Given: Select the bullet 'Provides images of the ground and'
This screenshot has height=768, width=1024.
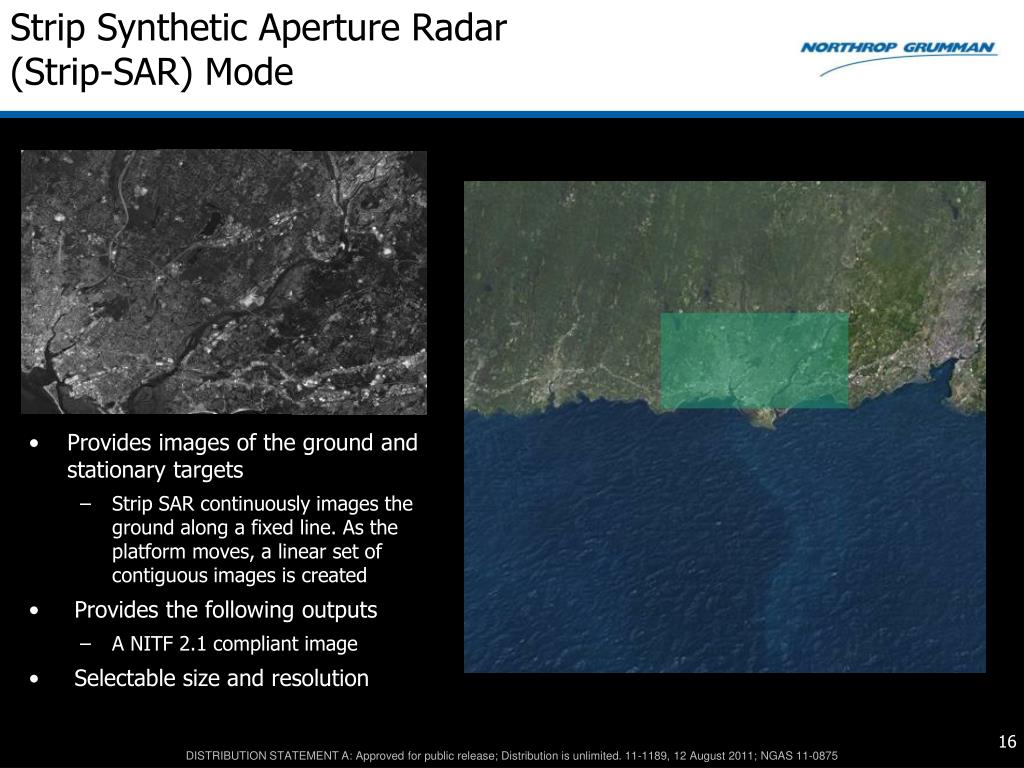Looking at the screenshot, I should point(242,443).
